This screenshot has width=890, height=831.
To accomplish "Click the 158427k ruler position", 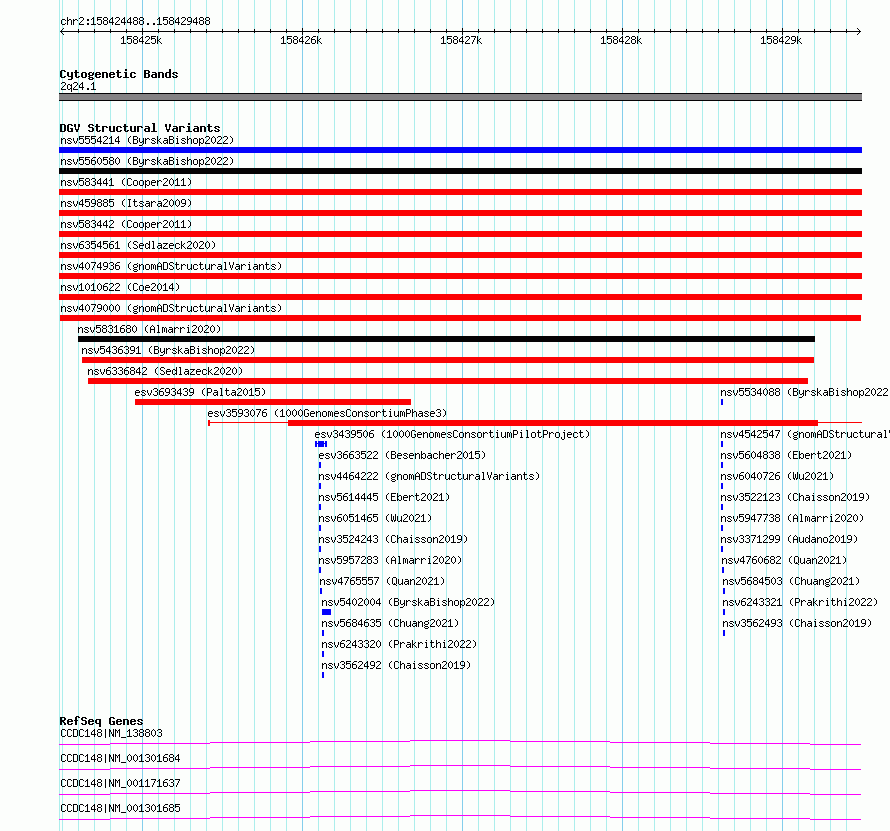I will click(461, 40).
